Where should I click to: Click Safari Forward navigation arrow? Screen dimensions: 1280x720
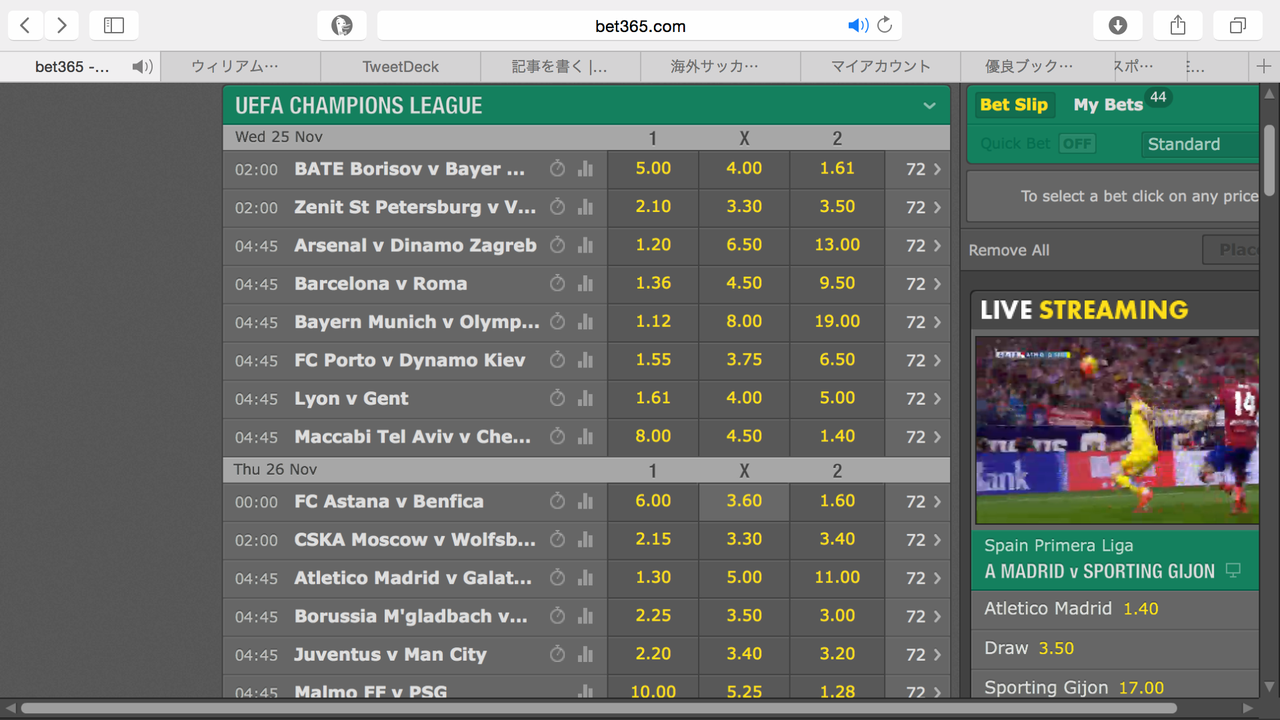[x=61, y=25]
